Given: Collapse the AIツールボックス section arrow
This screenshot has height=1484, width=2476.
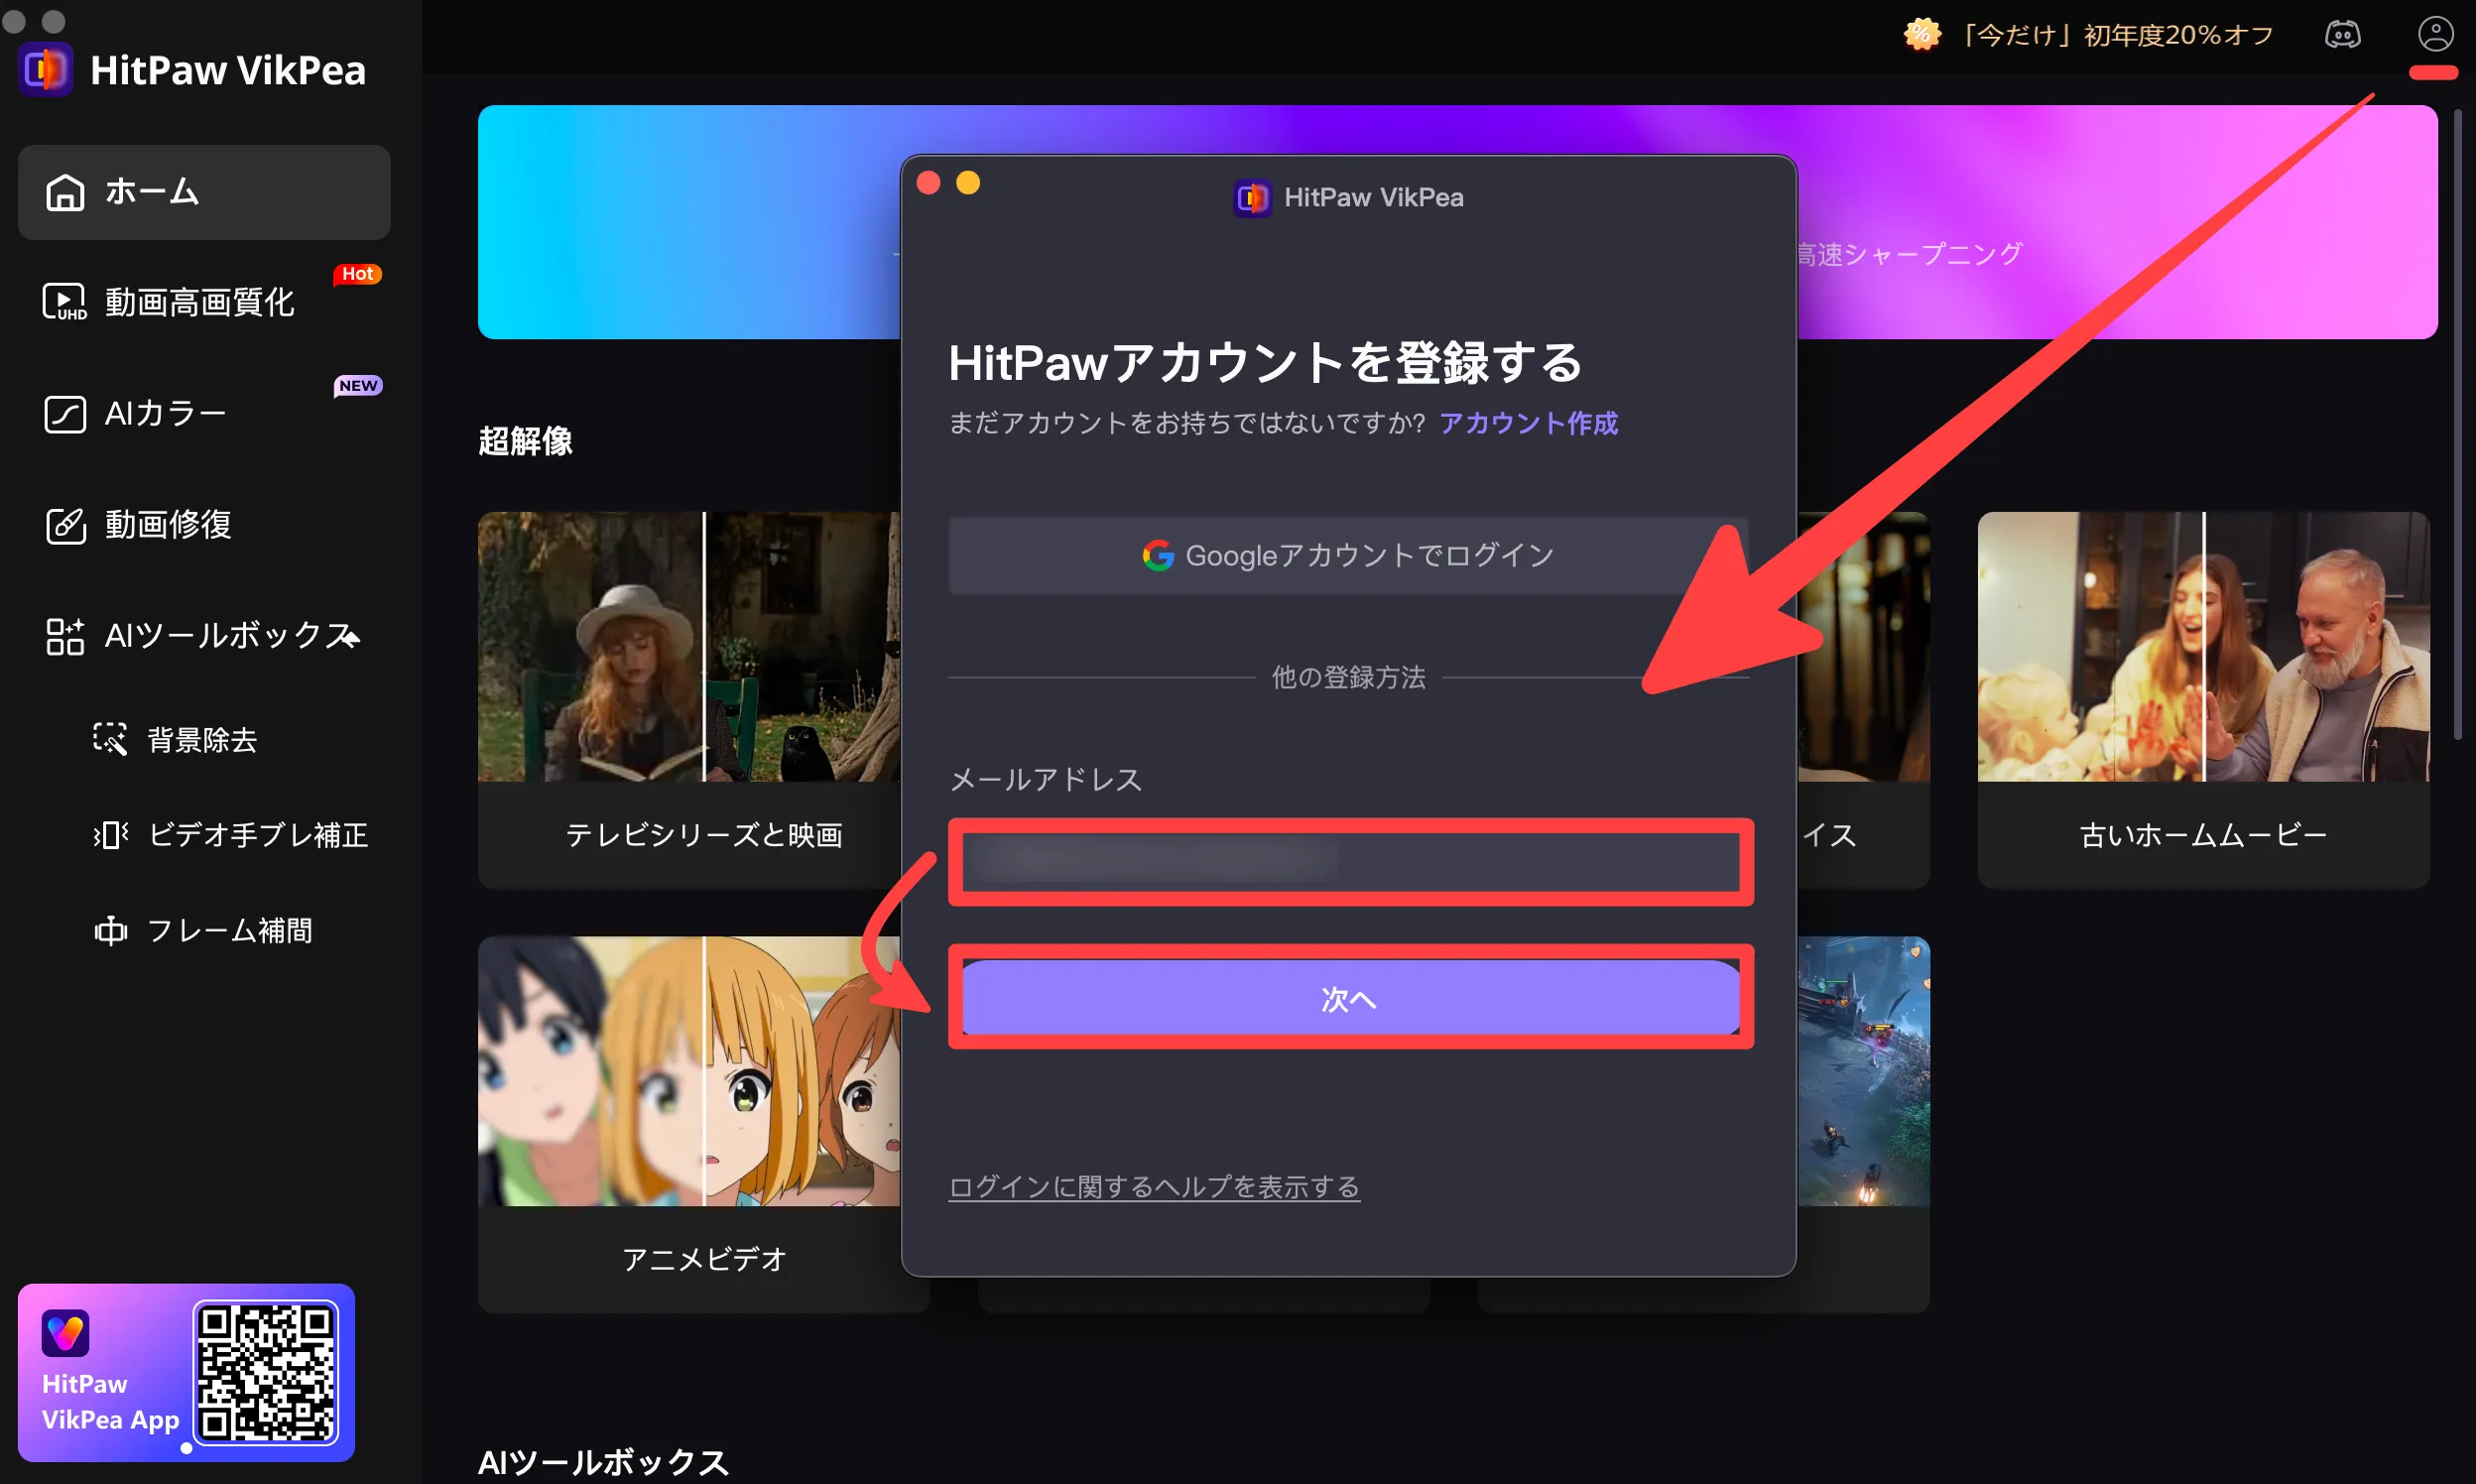Looking at the screenshot, I should coord(350,636).
